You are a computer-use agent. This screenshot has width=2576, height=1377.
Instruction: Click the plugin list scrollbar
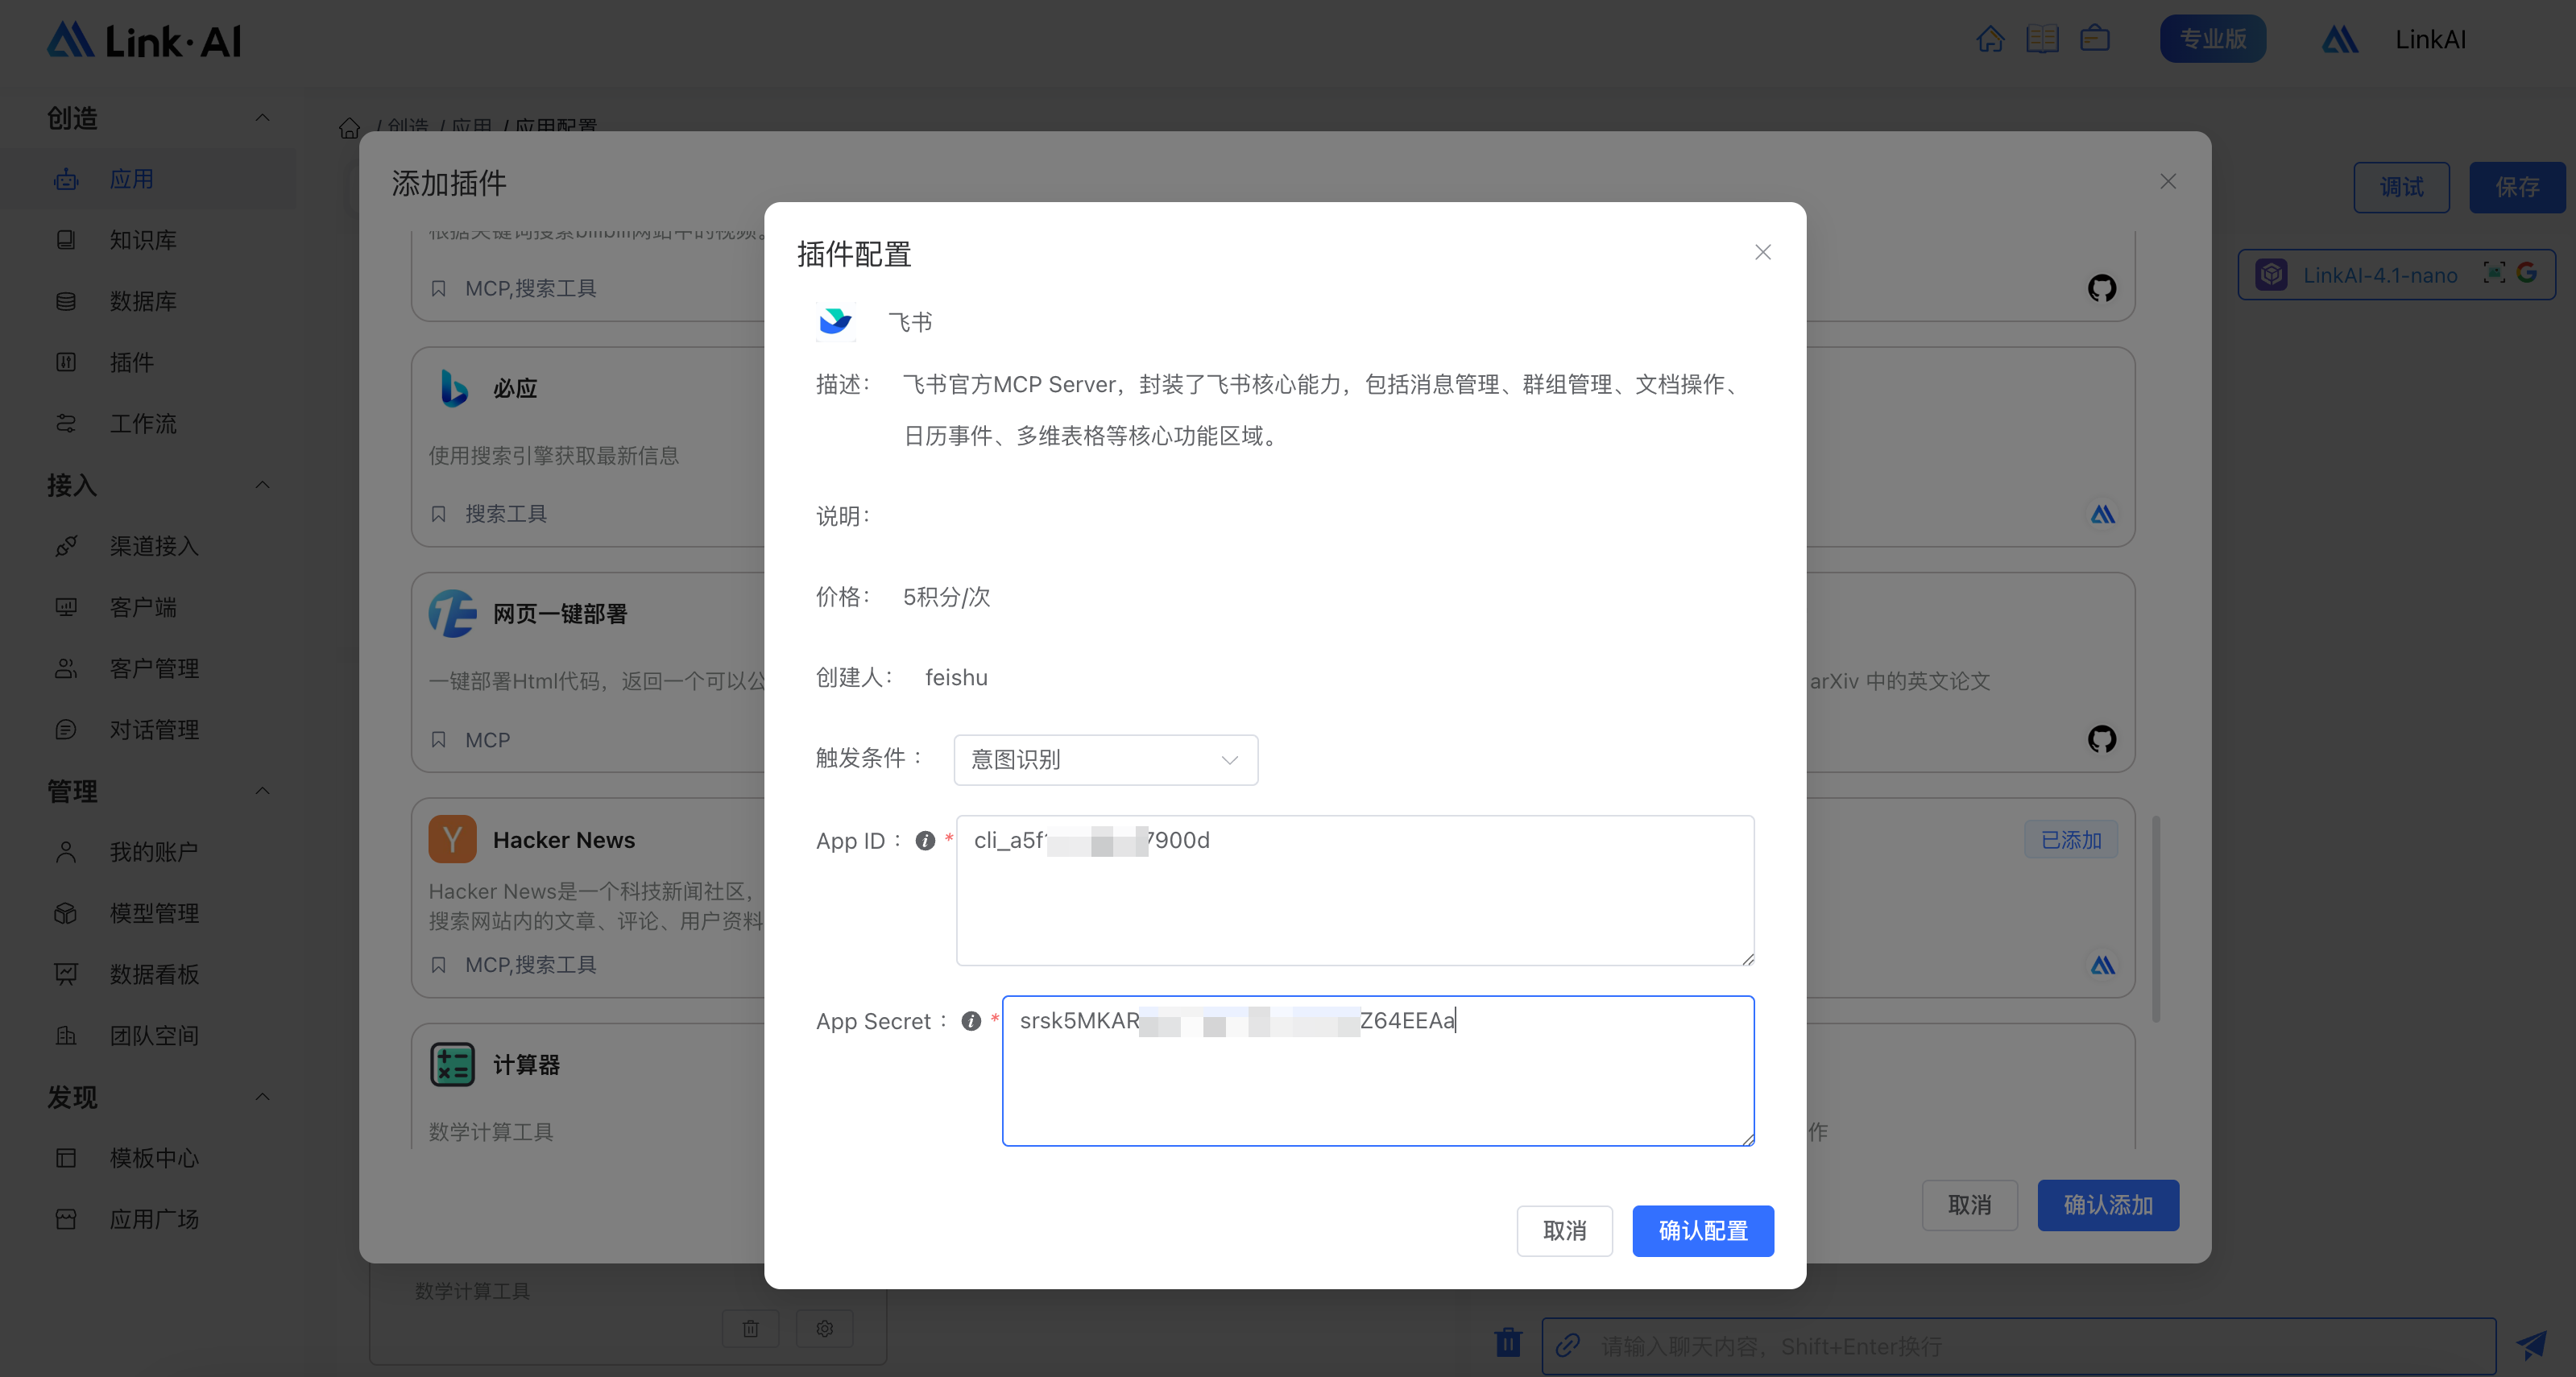(2156, 918)
